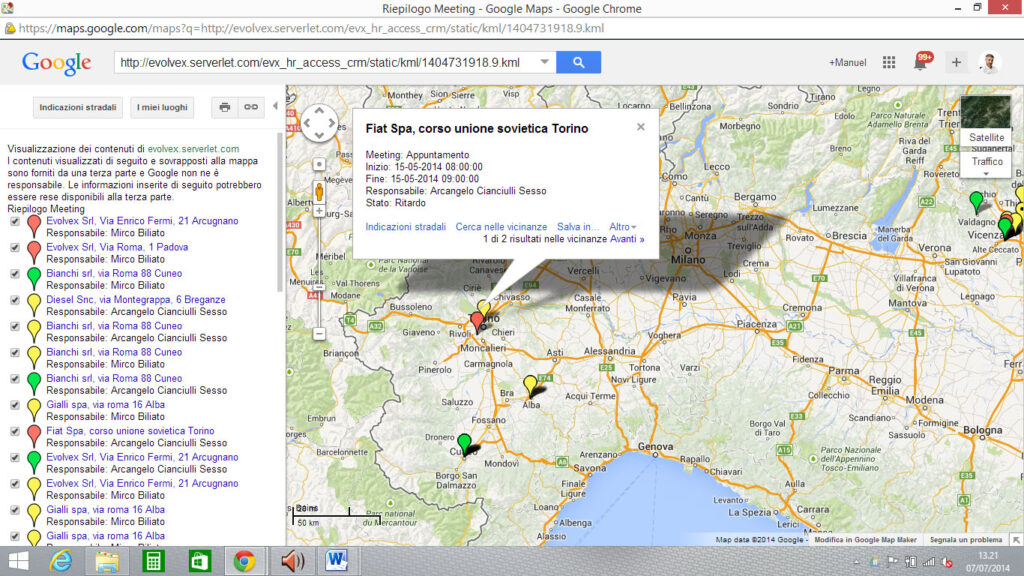Screen dimensions: 1024x576
Task: Expand the Altro dropdown in info window
Action: [622, 227]
